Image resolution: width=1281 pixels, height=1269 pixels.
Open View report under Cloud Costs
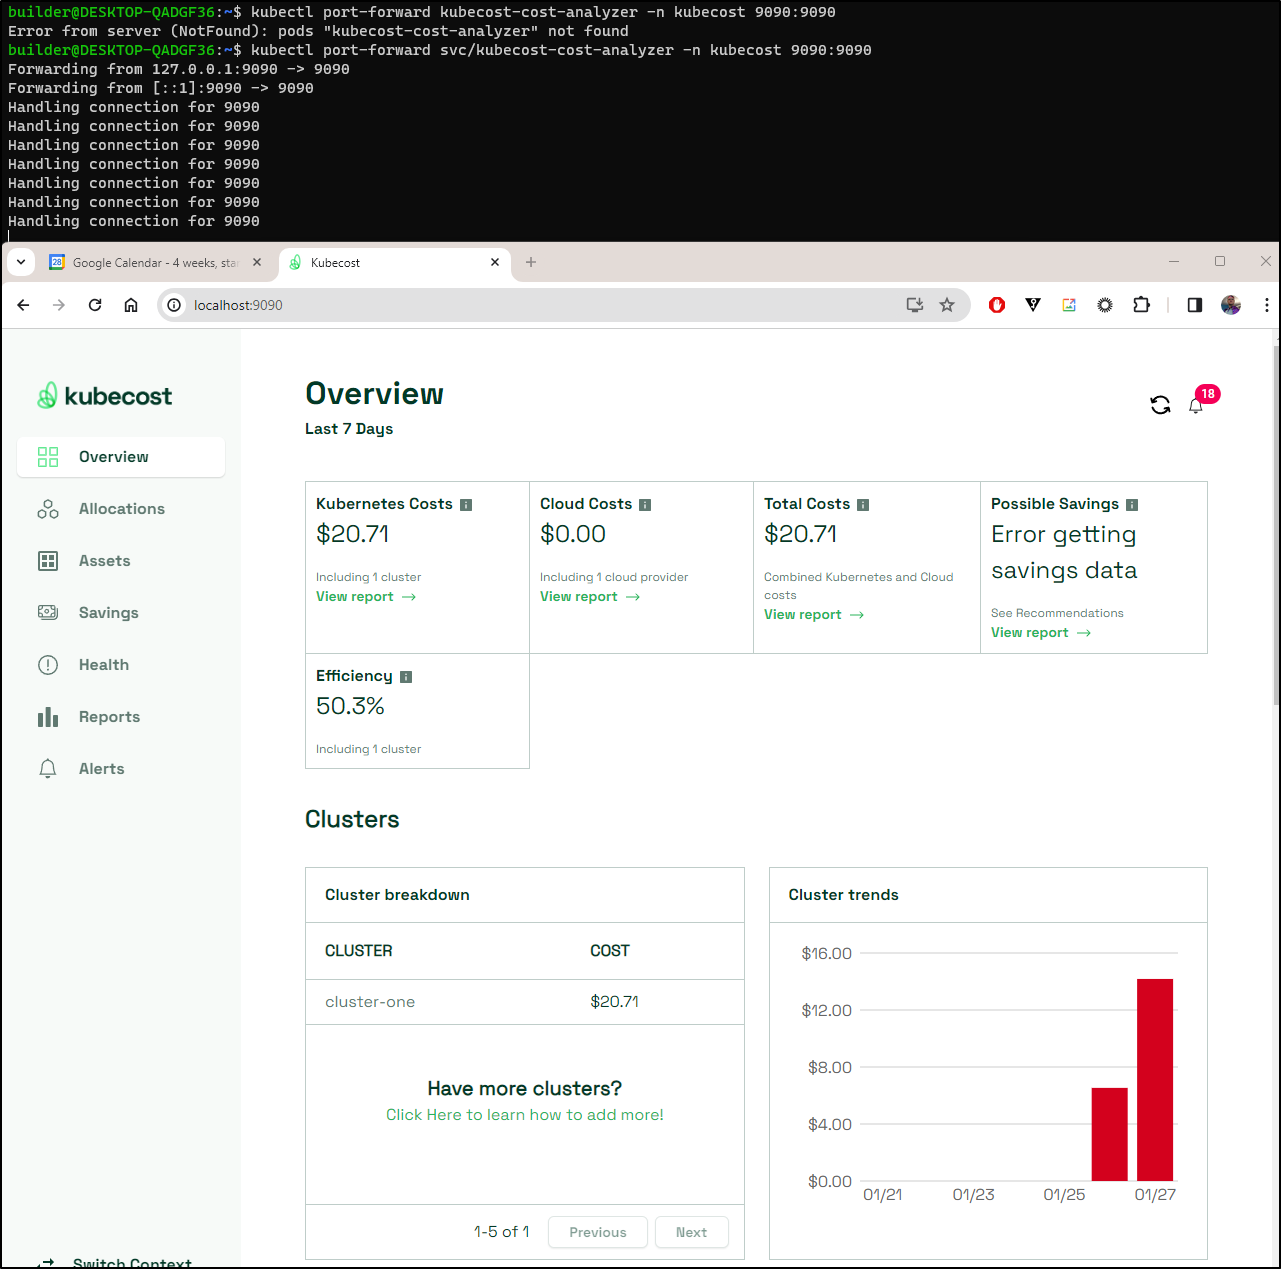point(590,597)
